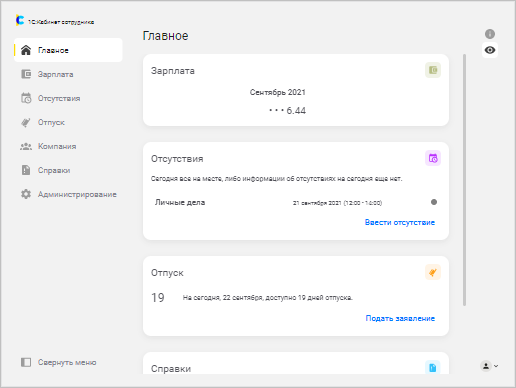The image size is (516, 388).
Task: Click the date 21 сентября 2021 (12:00 - 14:00)
Action: point(337,203)
